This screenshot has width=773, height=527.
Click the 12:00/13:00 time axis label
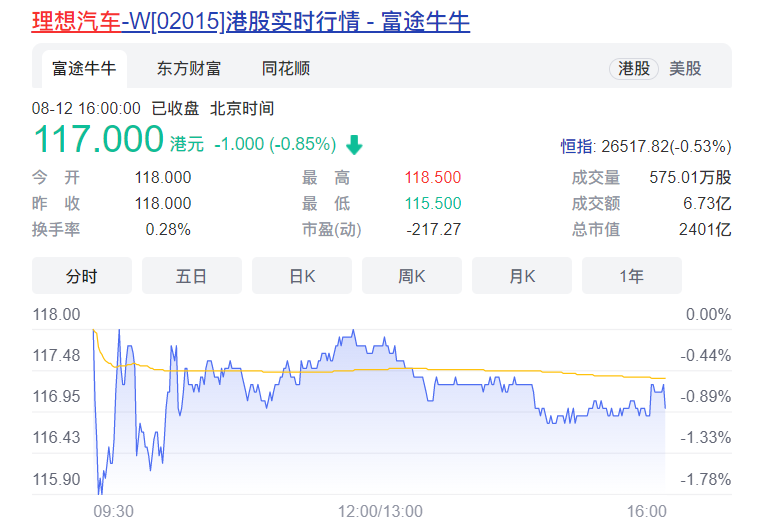pos(380,511)
